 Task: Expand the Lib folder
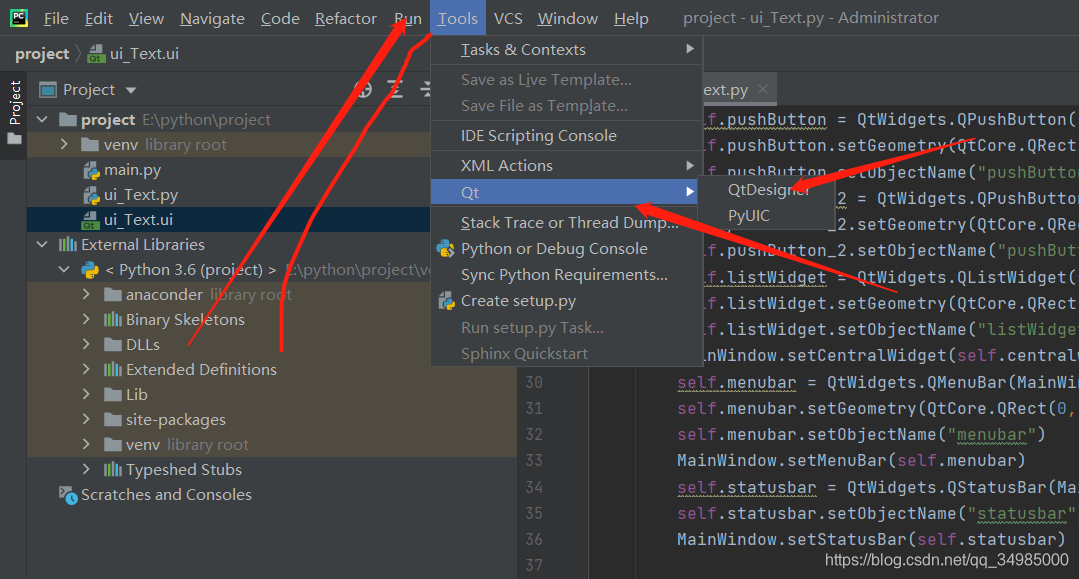pos(86,394)
